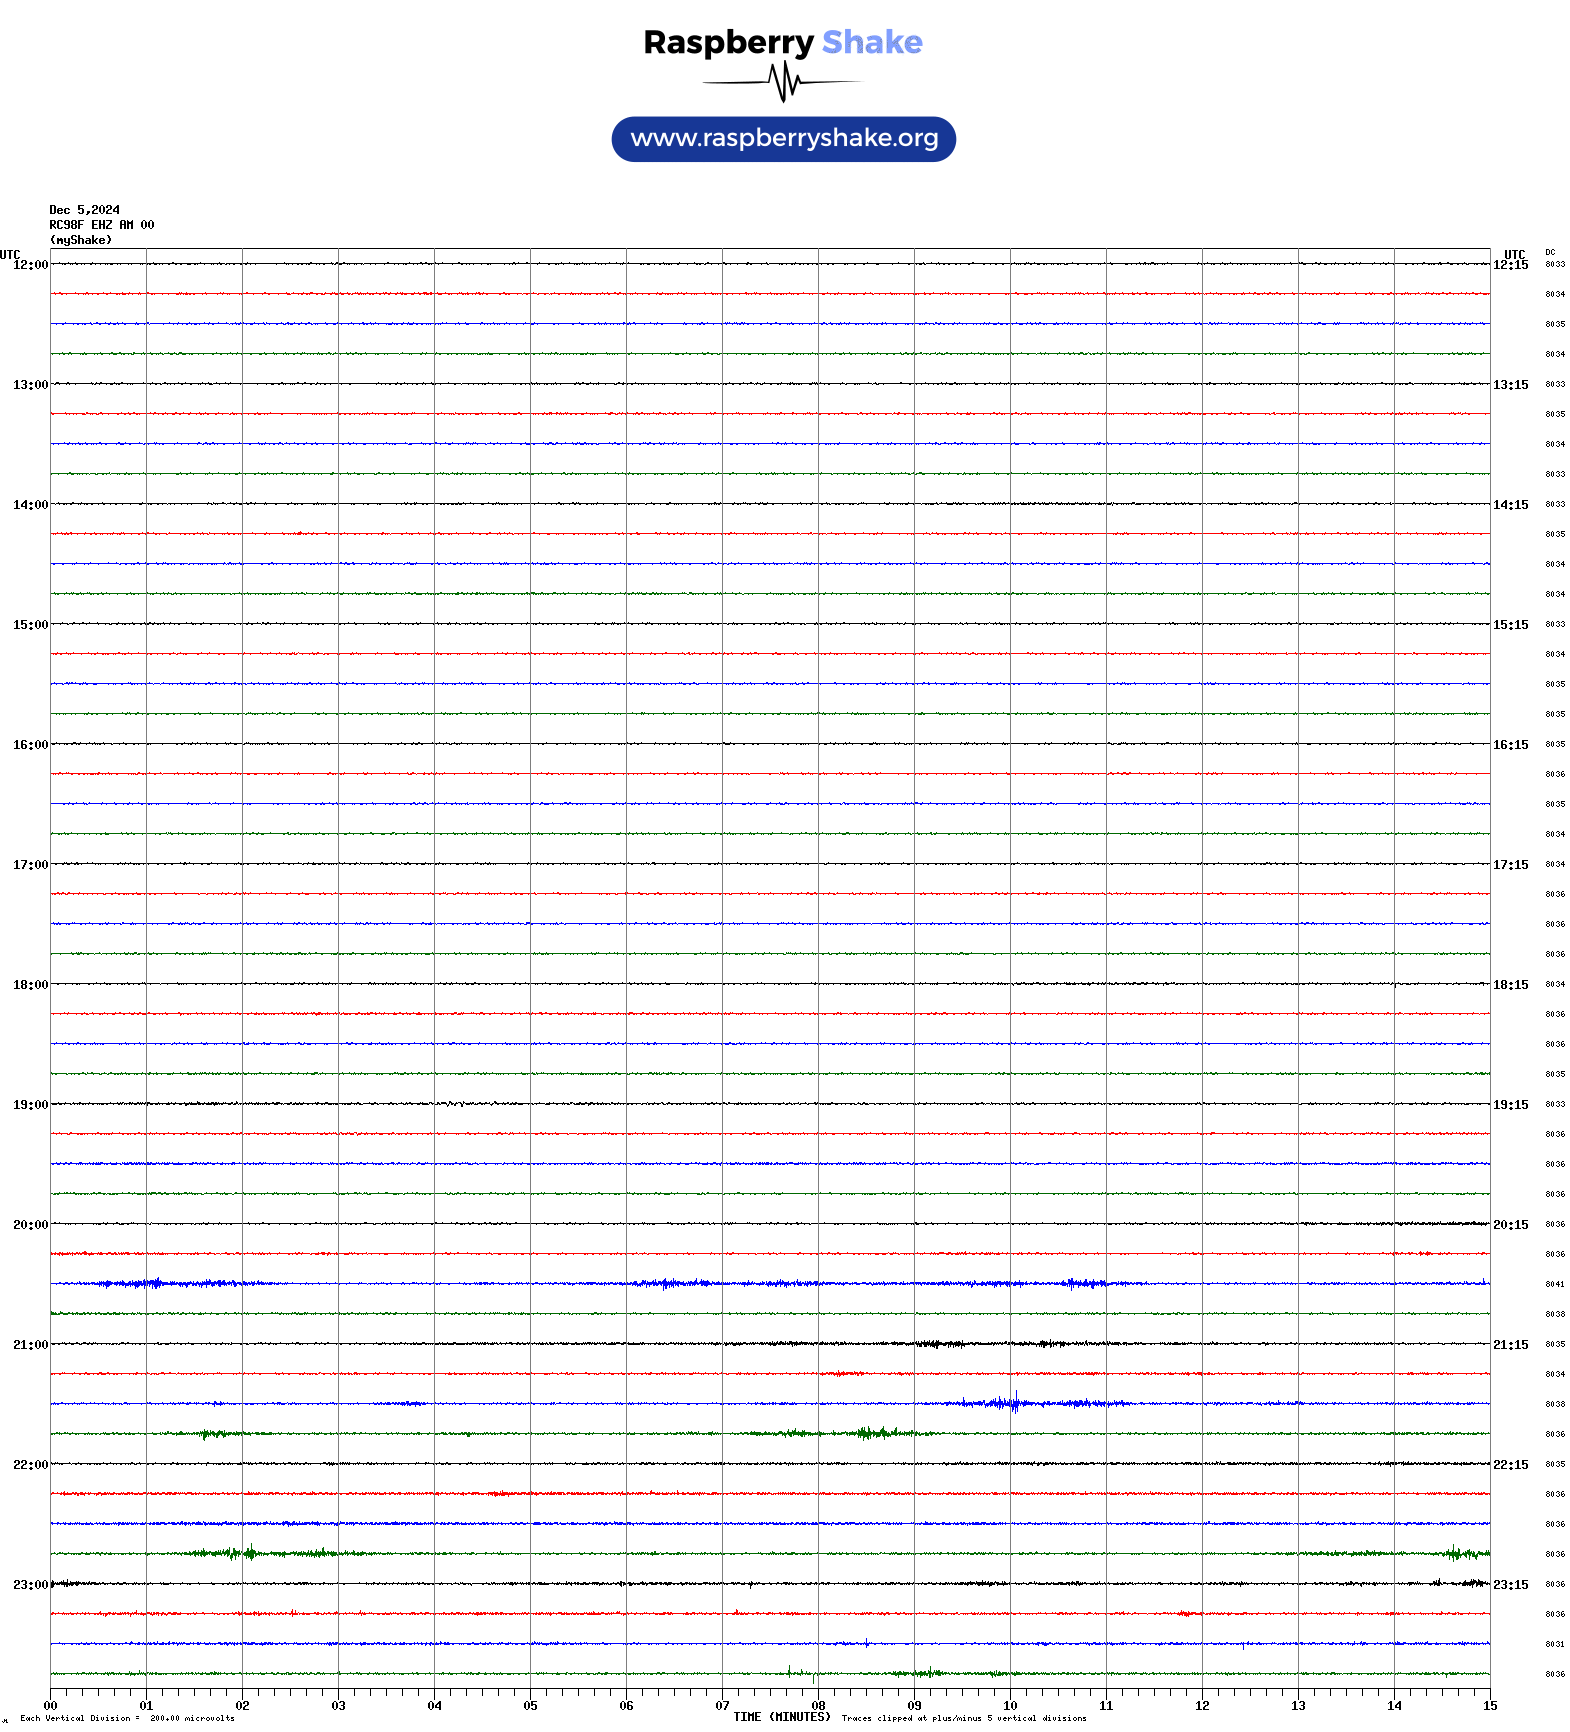Click the right 12:15 time label
This screenshot has height=1732, width=1570.
point(1511,265)
